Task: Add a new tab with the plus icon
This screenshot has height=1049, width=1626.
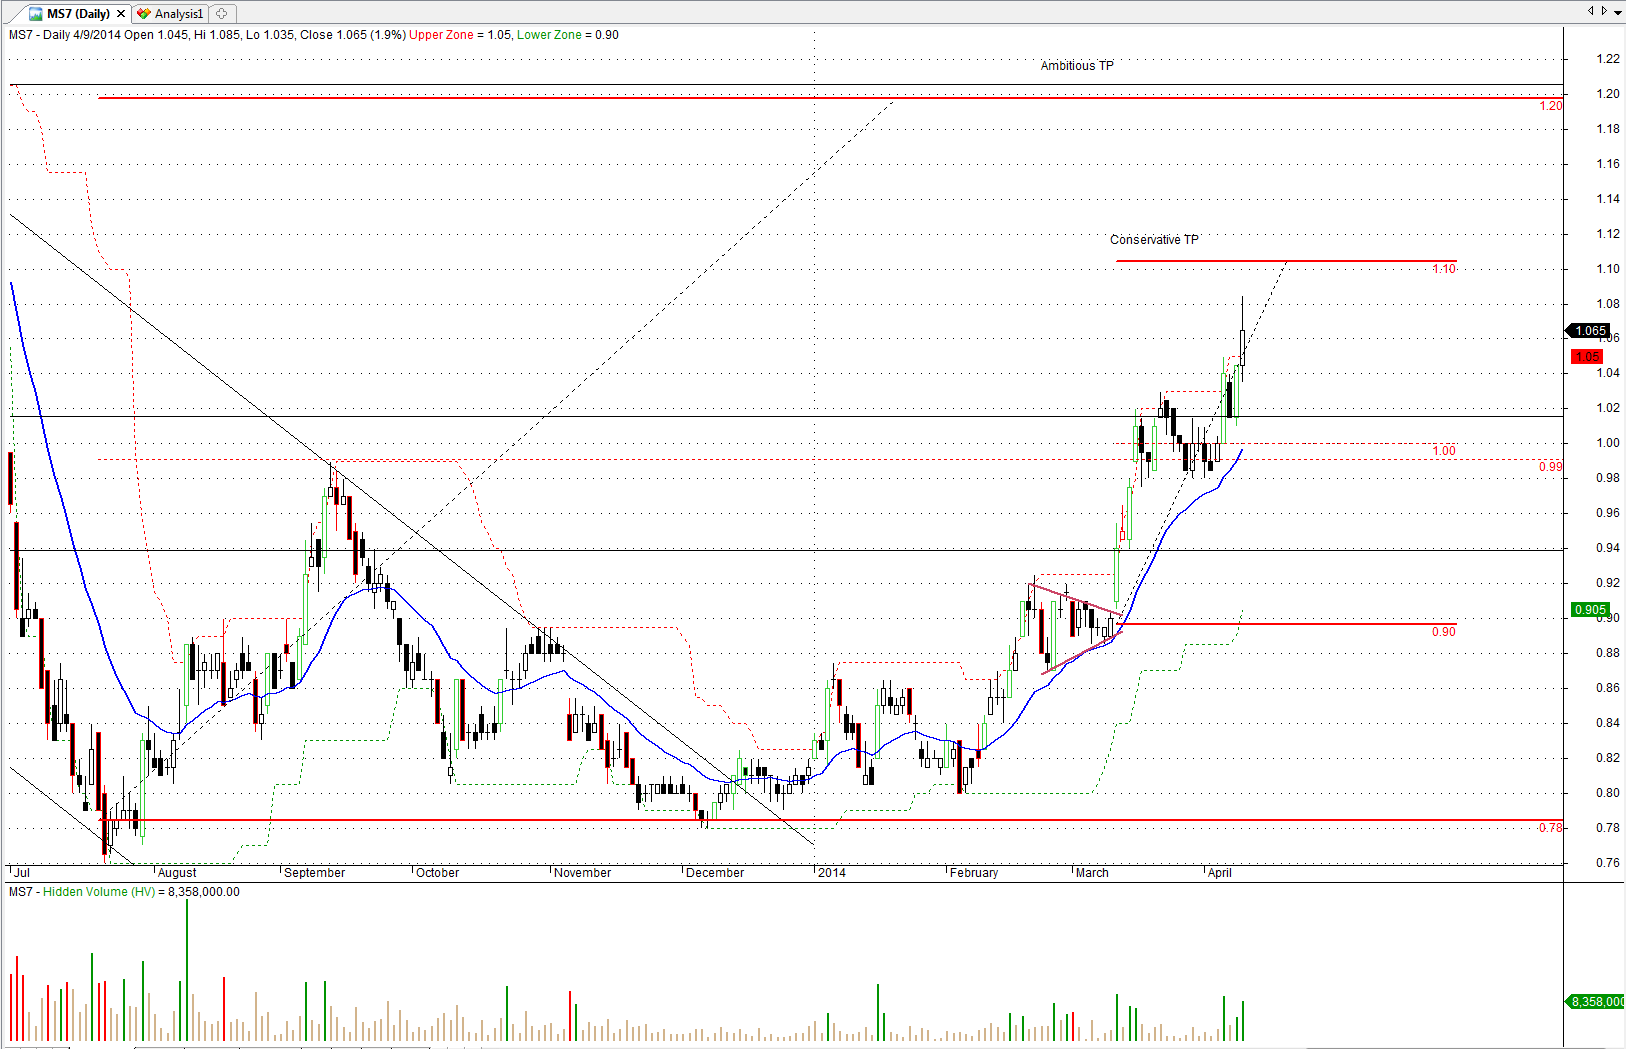Action: [222, 14]
